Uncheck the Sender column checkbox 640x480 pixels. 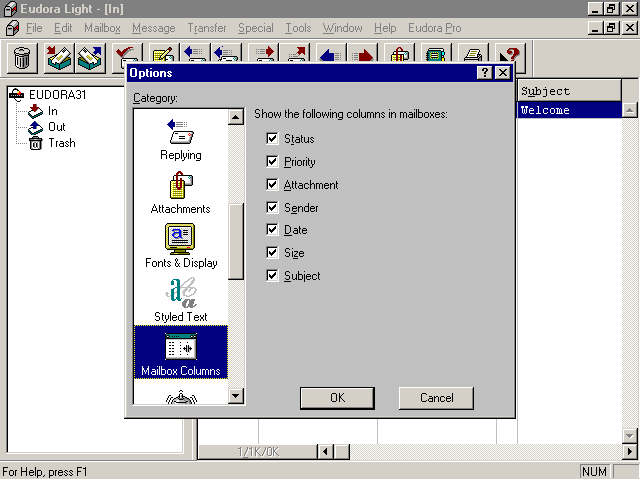point(272,207)
